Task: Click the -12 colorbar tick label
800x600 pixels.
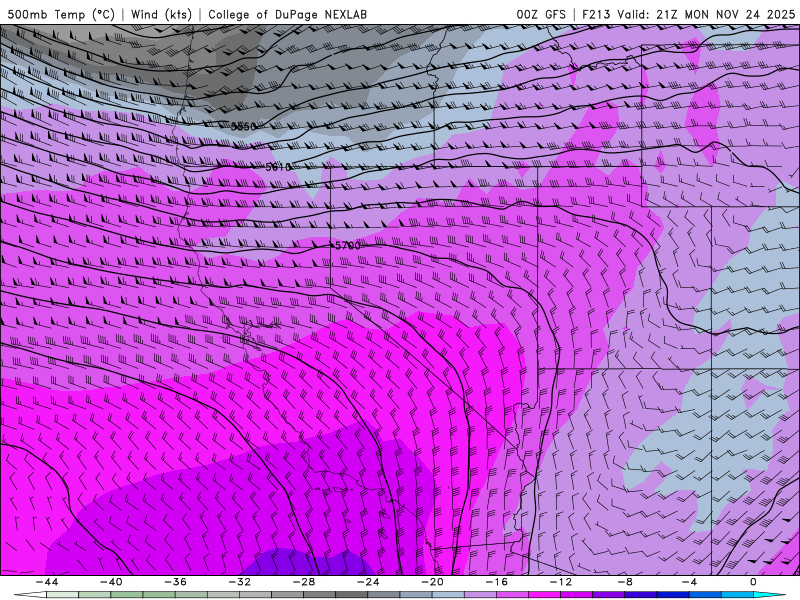Action: point(561,582)
